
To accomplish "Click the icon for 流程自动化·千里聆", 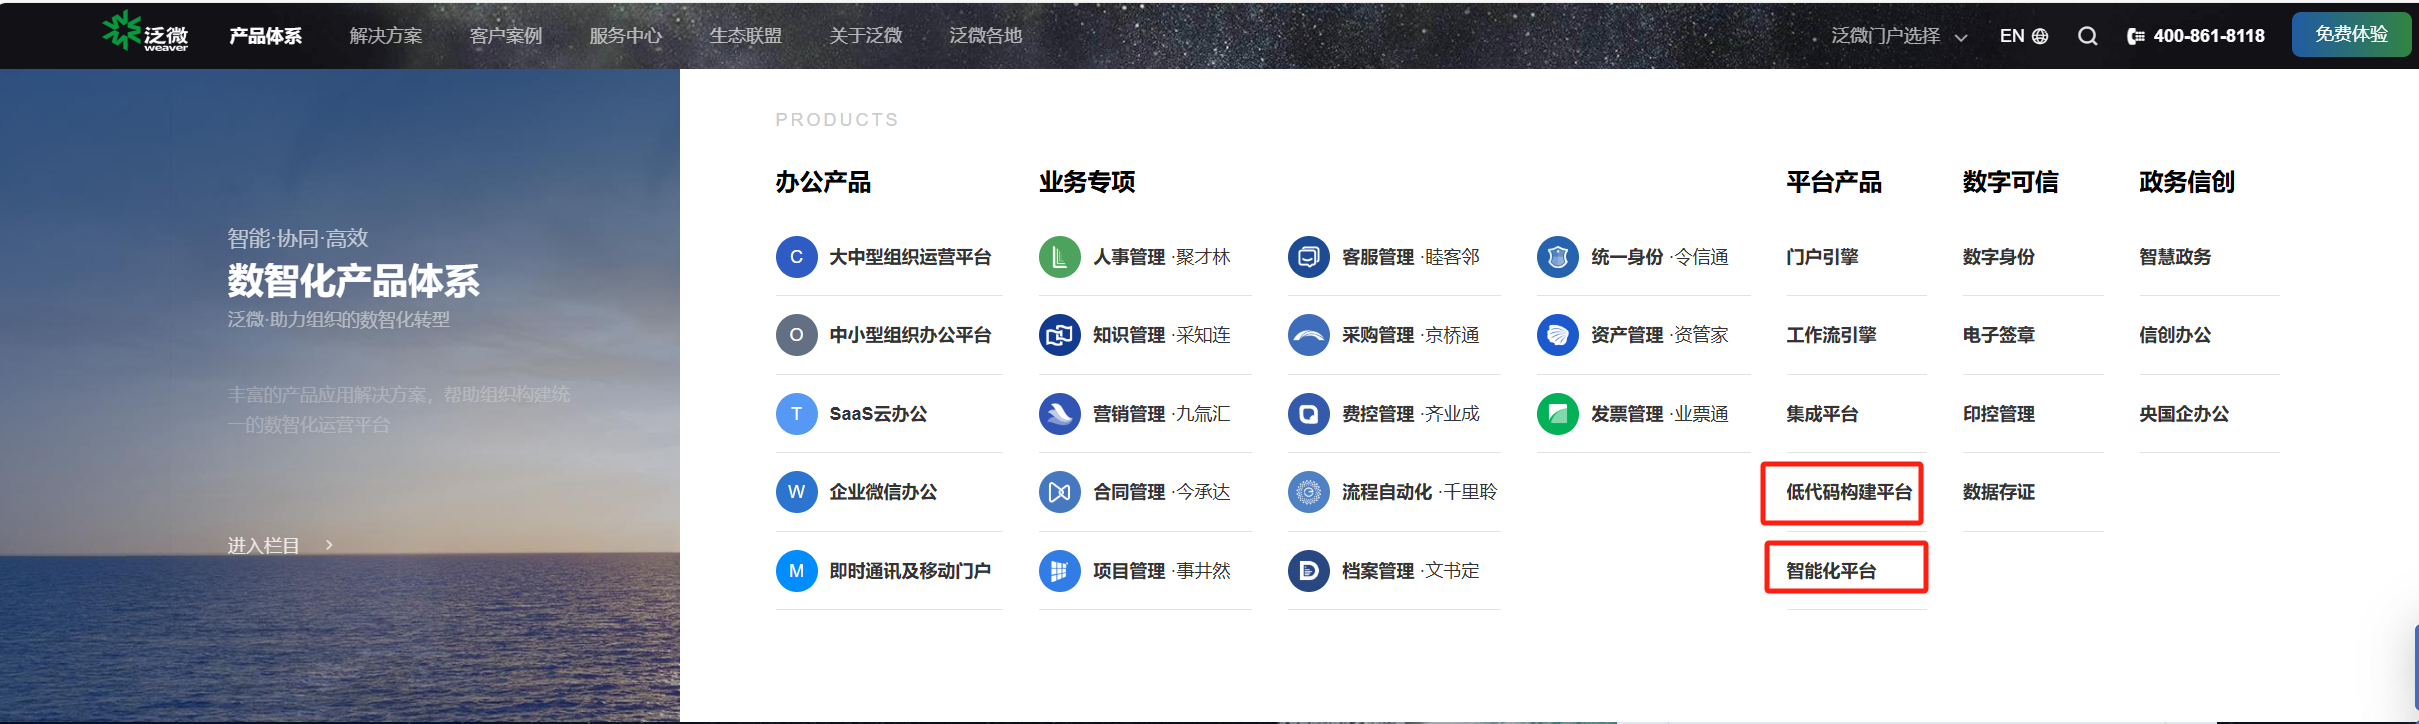I will (1308, 492).
